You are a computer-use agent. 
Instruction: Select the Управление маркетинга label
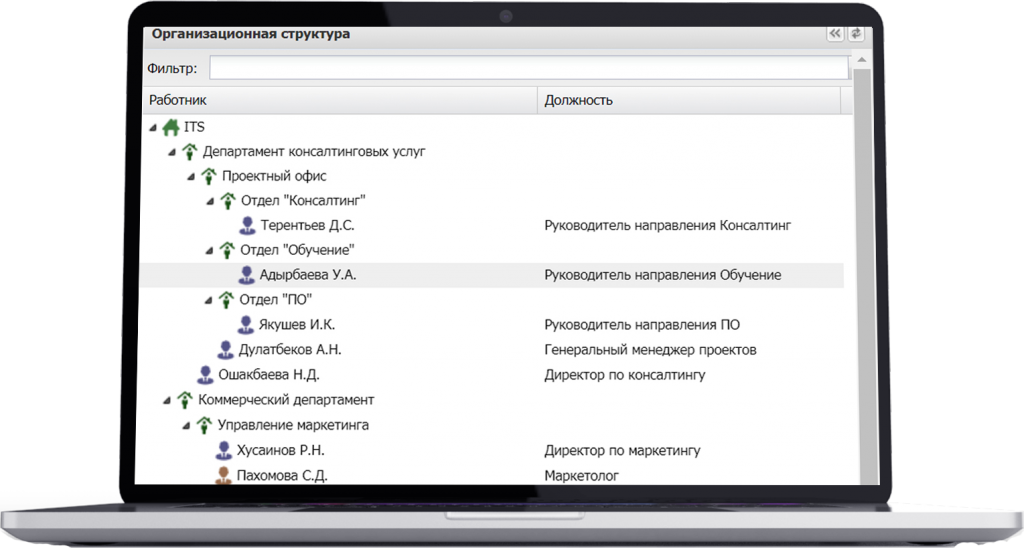293,425
